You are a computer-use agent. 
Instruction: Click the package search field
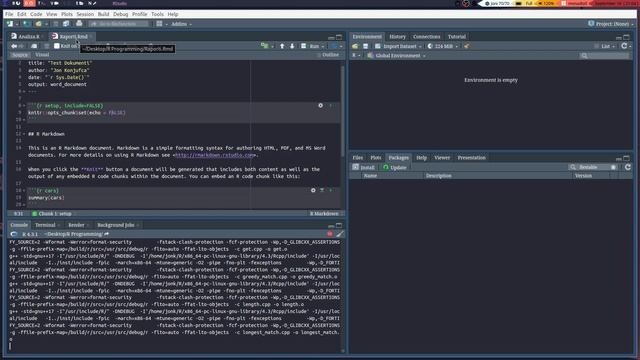[593, 167]
